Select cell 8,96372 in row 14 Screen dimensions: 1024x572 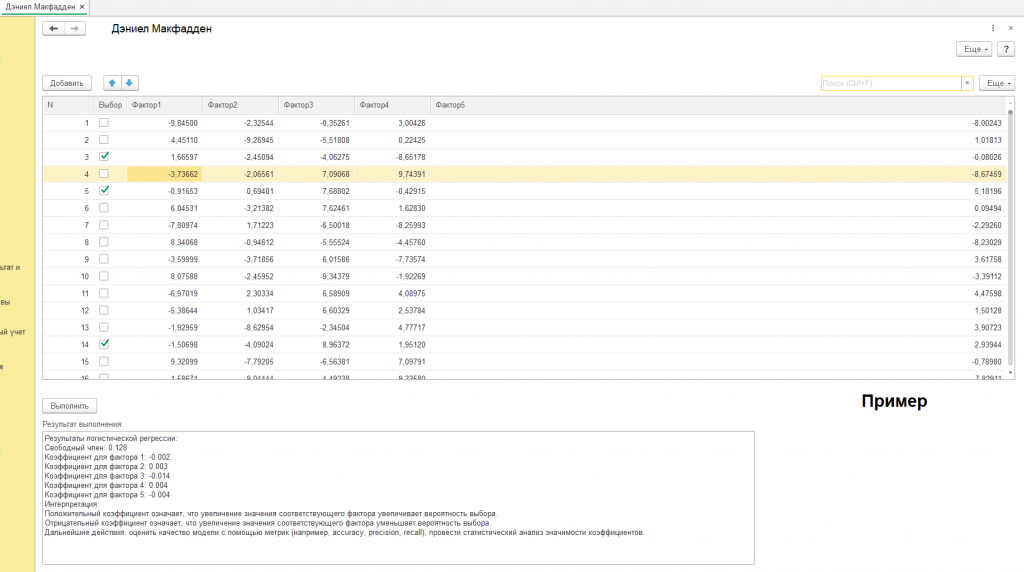tap(317, 344)
